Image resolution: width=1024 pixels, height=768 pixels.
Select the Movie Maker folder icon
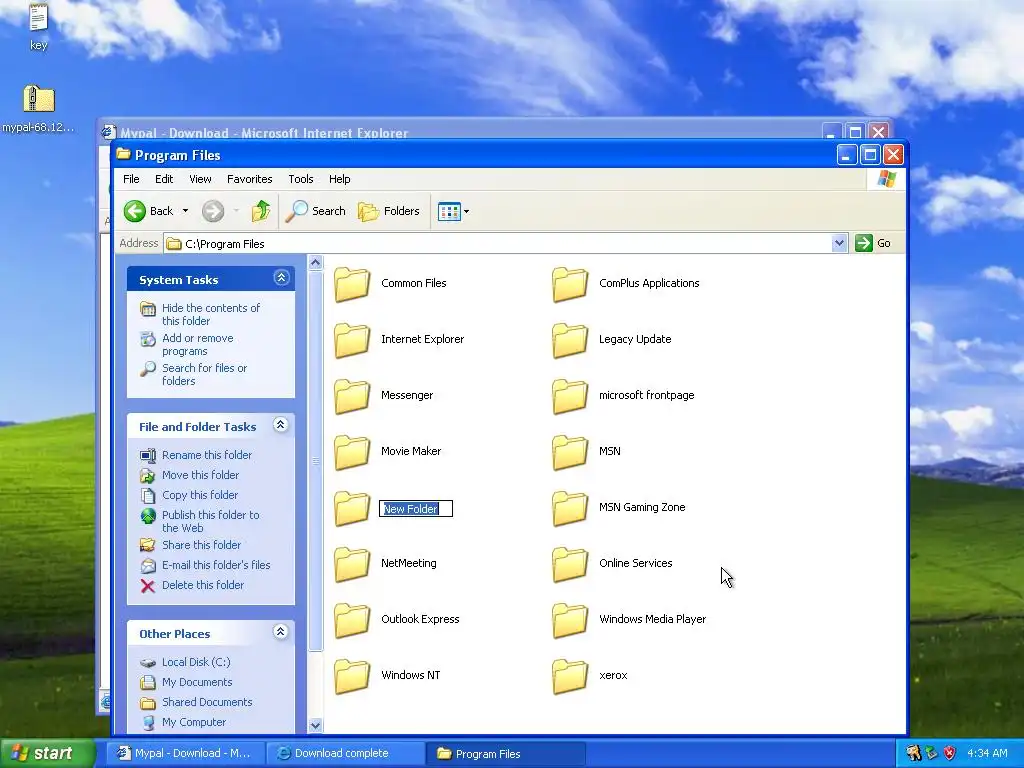[352, 452]
